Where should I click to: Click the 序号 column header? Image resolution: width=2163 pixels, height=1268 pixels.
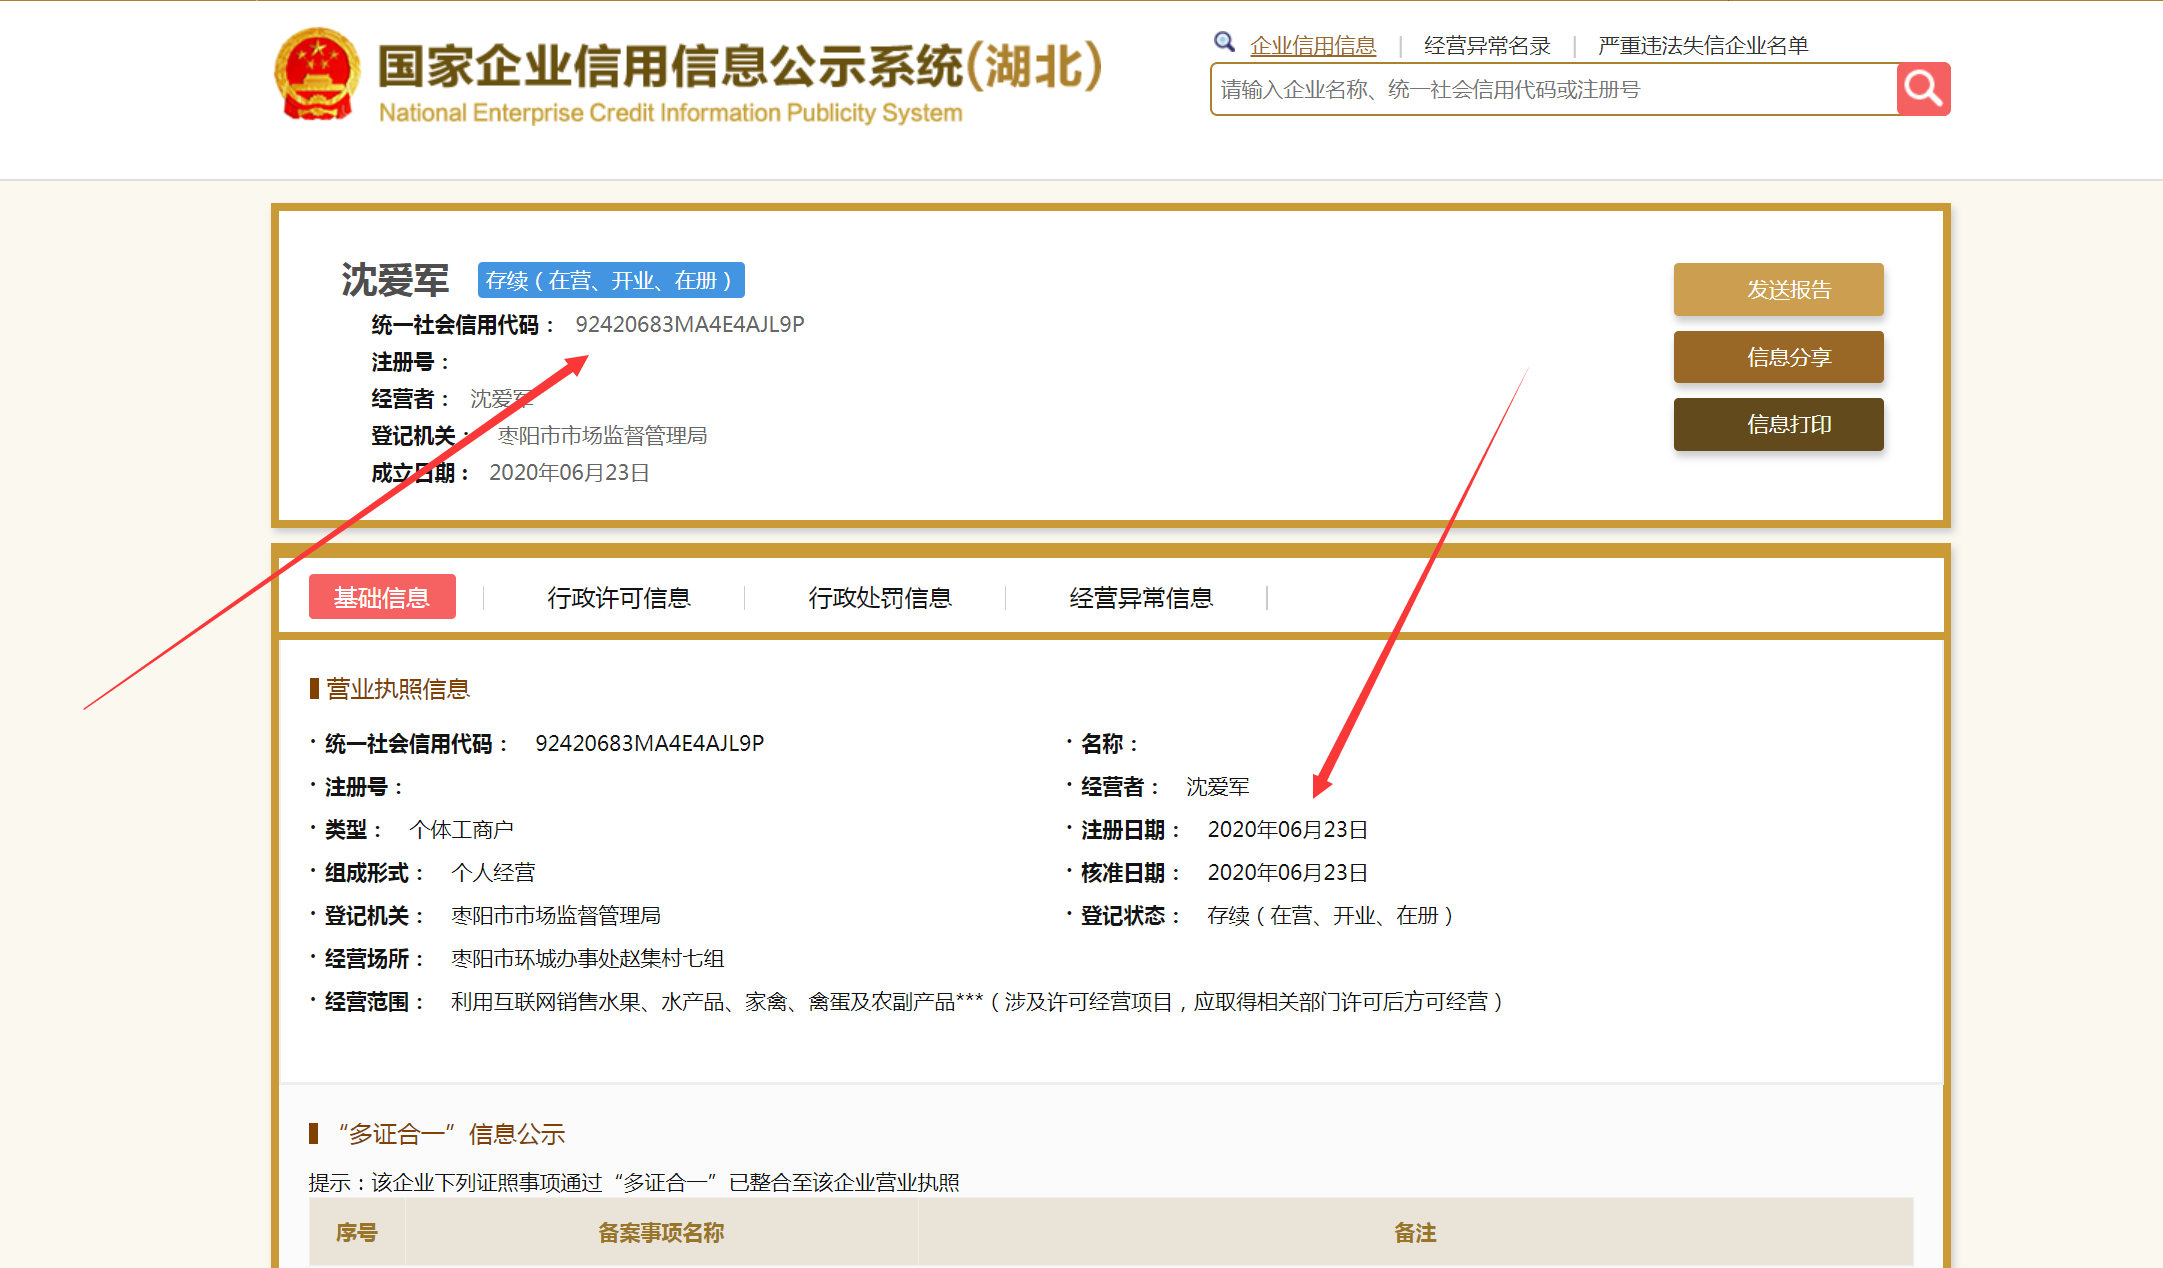tap(356, 1233)
